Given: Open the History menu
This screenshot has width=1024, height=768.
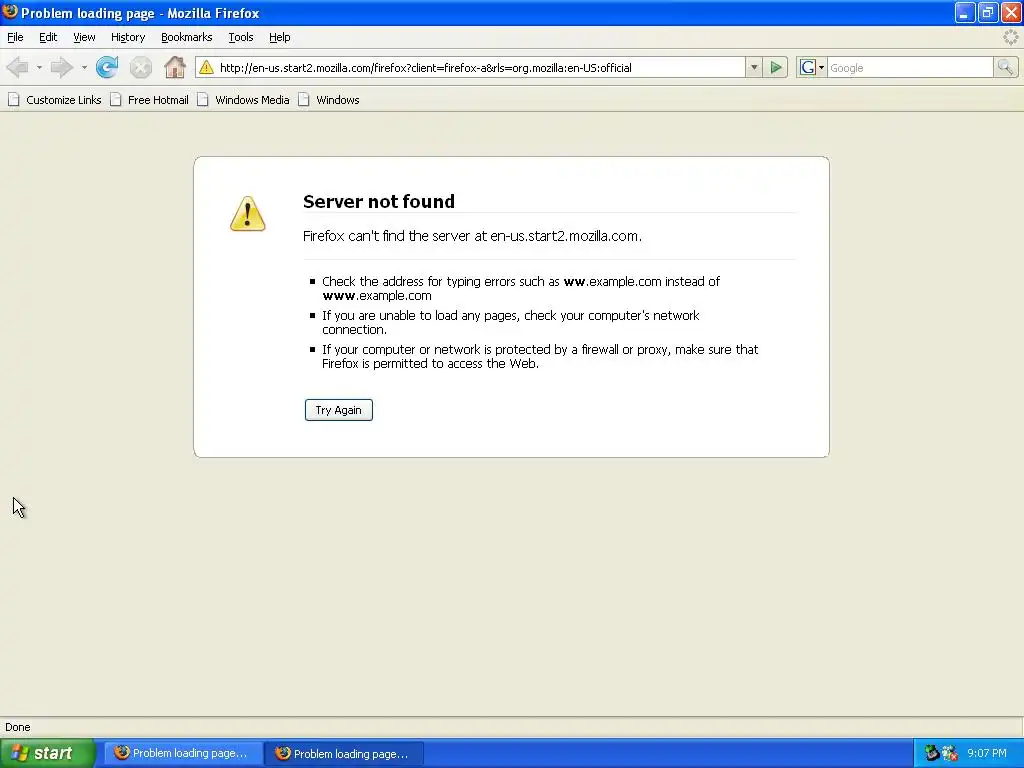Looking at the screenshot, I should click(x=128, y=37).
